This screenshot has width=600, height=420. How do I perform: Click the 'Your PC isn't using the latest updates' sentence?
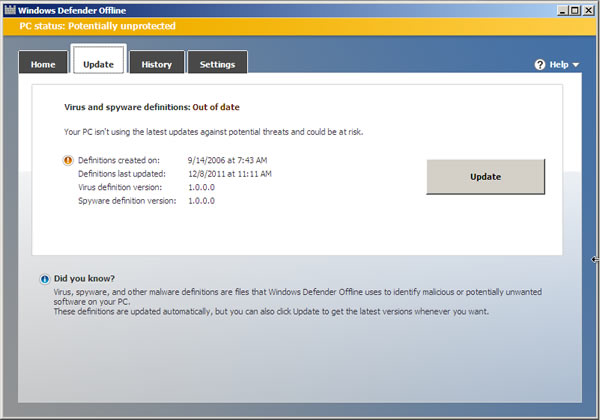[214, 132]
